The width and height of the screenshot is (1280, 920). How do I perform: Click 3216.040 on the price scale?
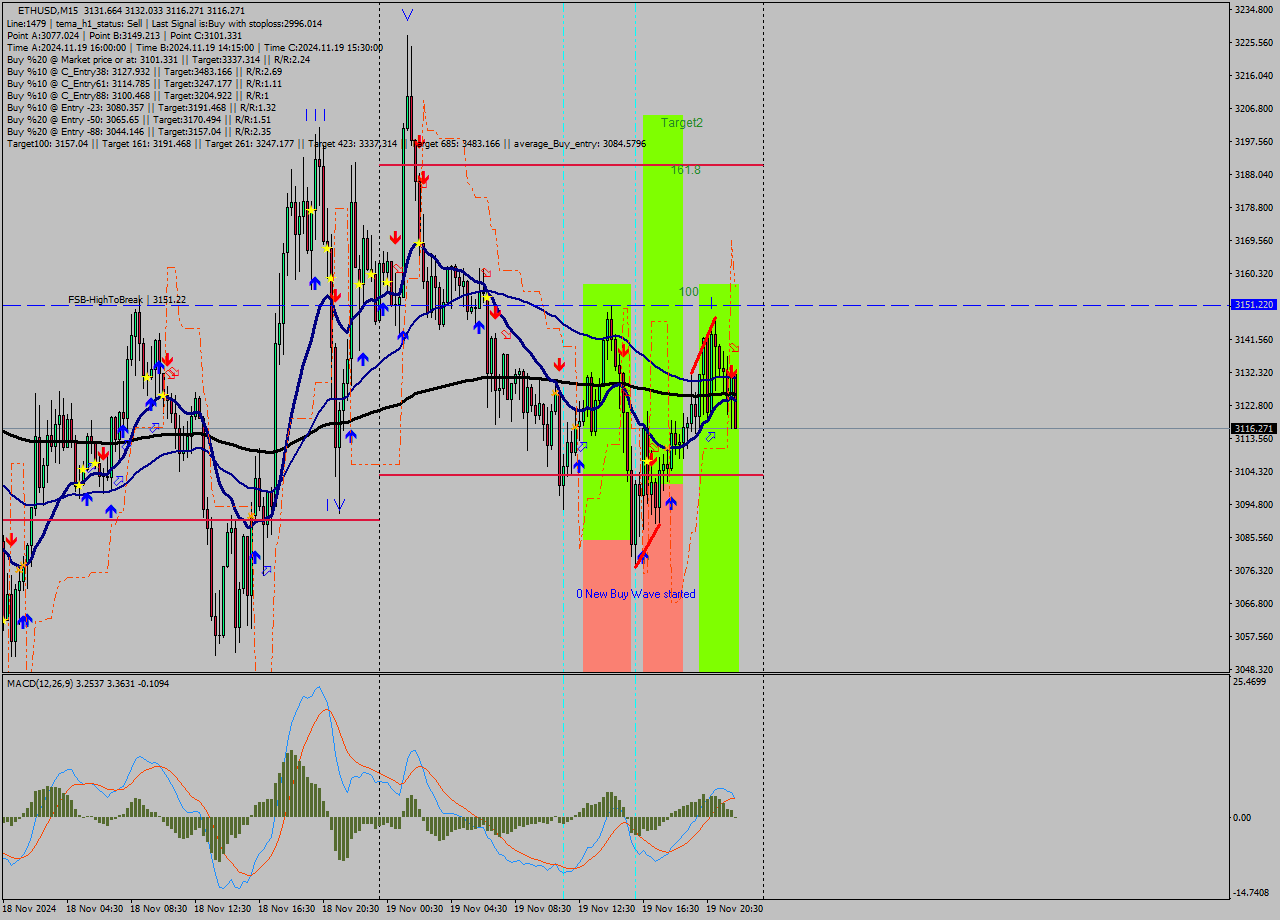1254,75
